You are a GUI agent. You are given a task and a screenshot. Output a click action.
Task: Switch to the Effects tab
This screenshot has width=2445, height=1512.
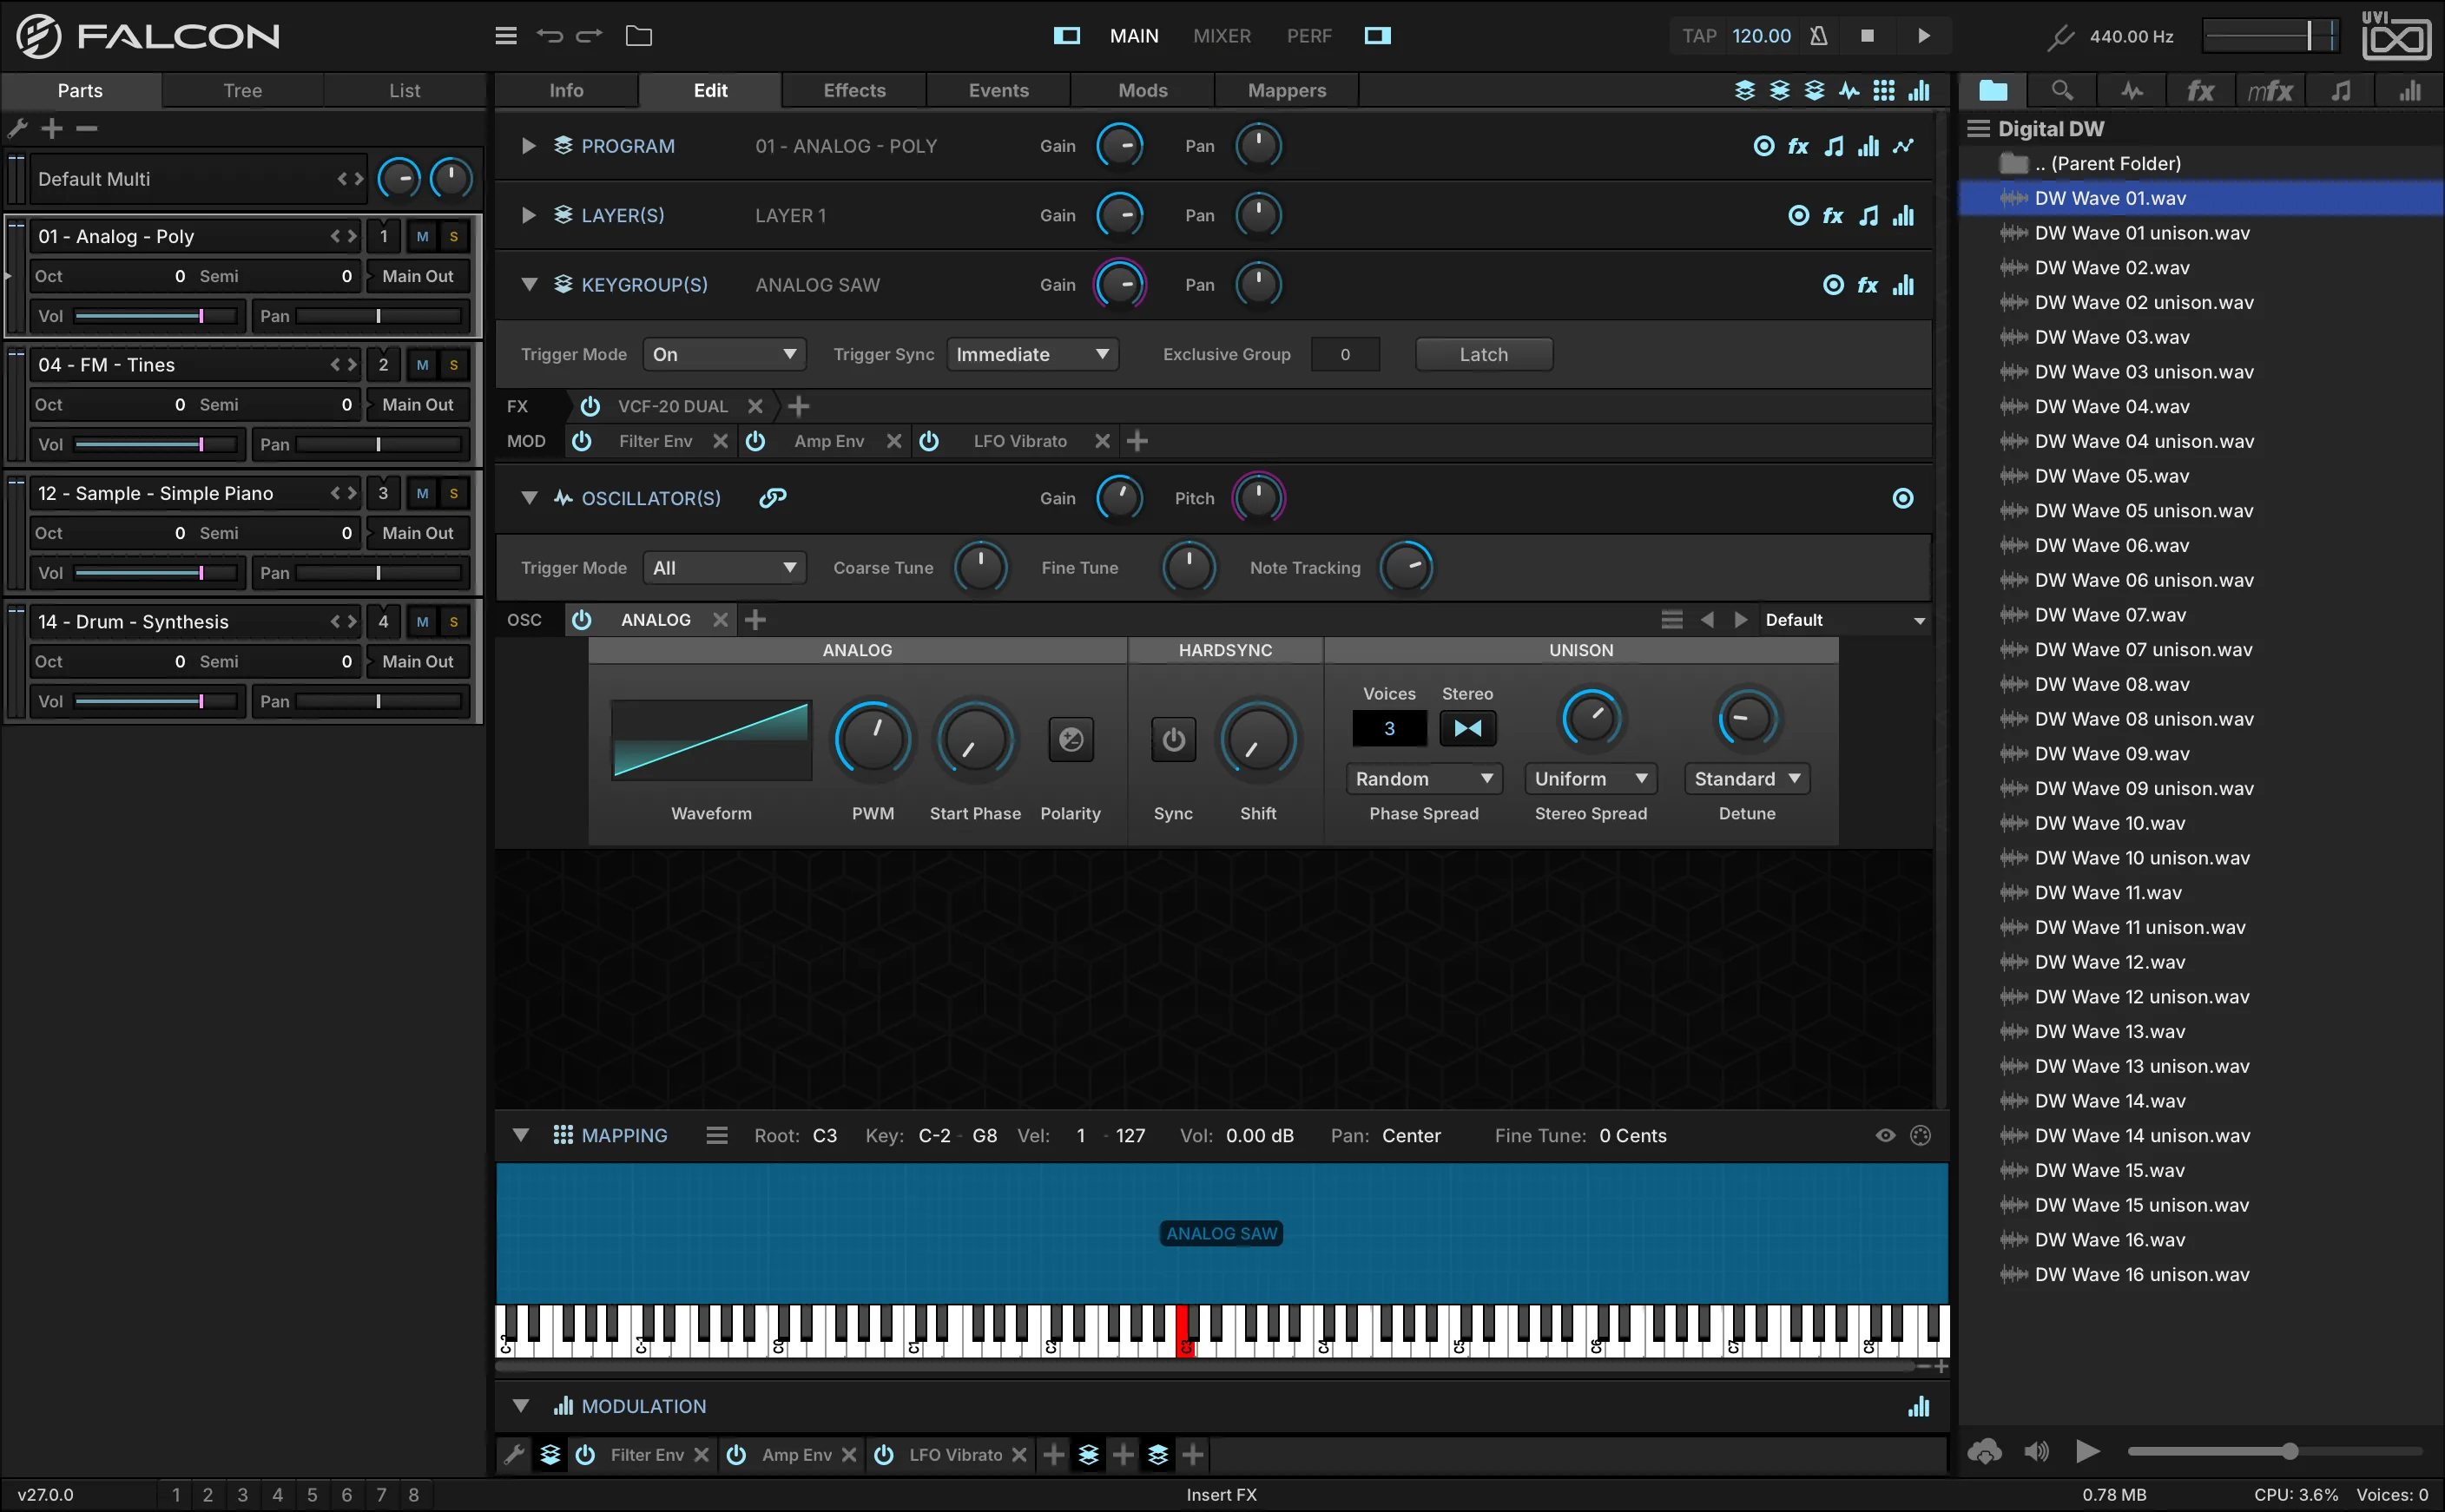pyautogui.click(x=854, y=91)
